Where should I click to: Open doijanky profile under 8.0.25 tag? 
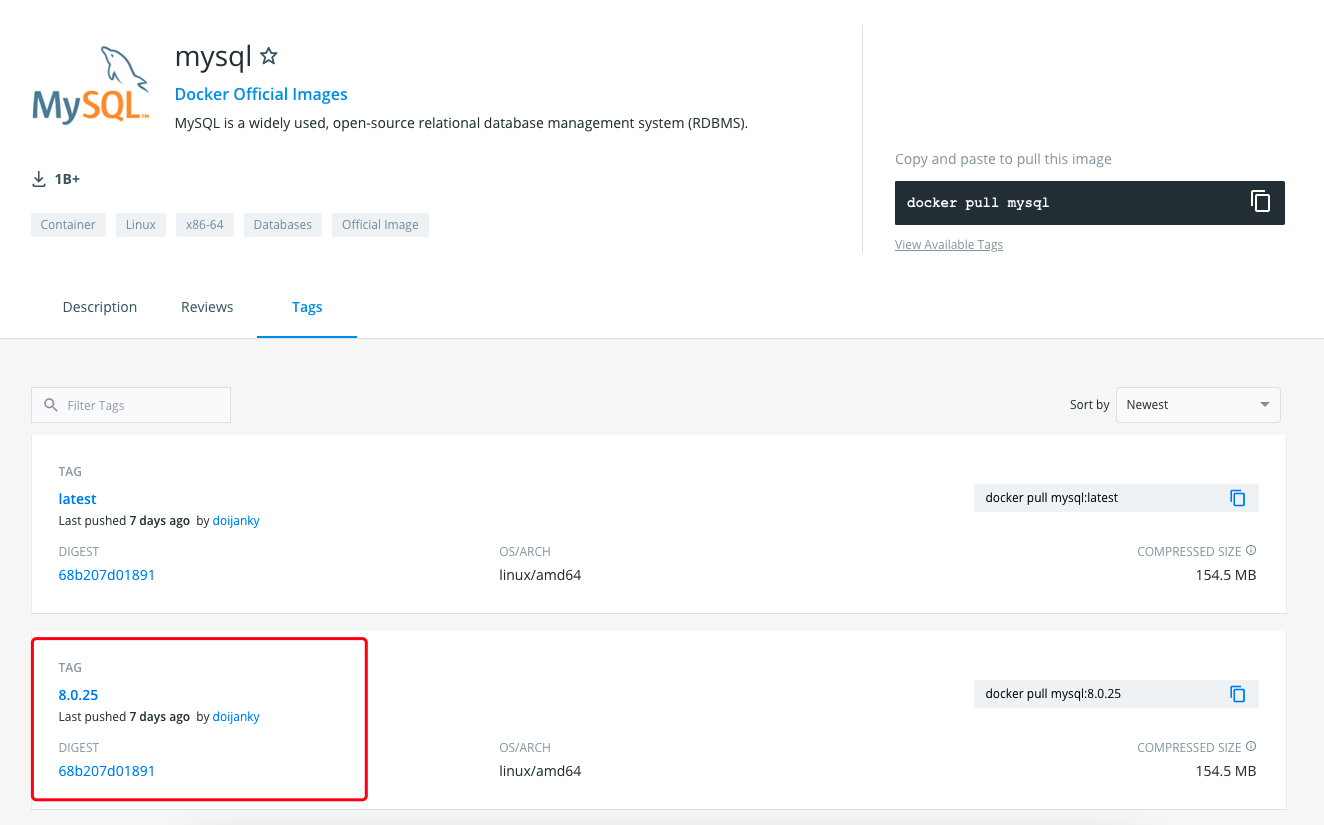[x=236, y=717]
